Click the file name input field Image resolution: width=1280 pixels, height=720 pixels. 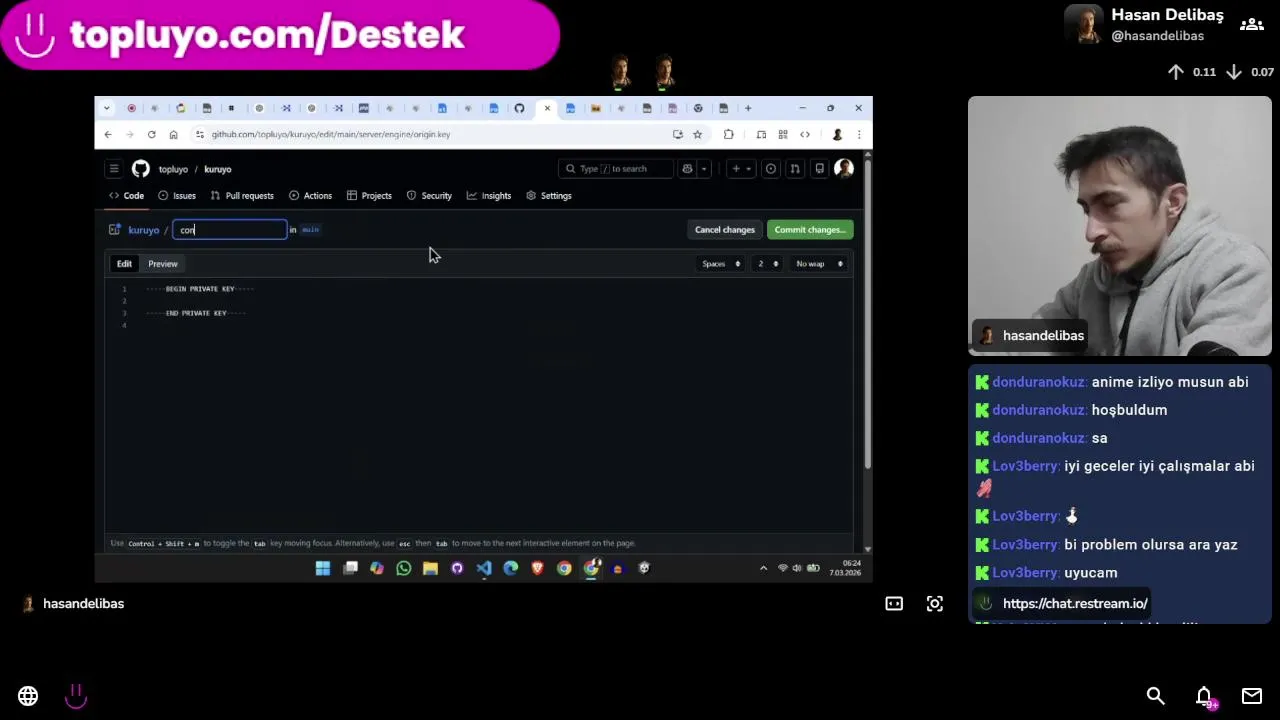click(x=230, y=230)
